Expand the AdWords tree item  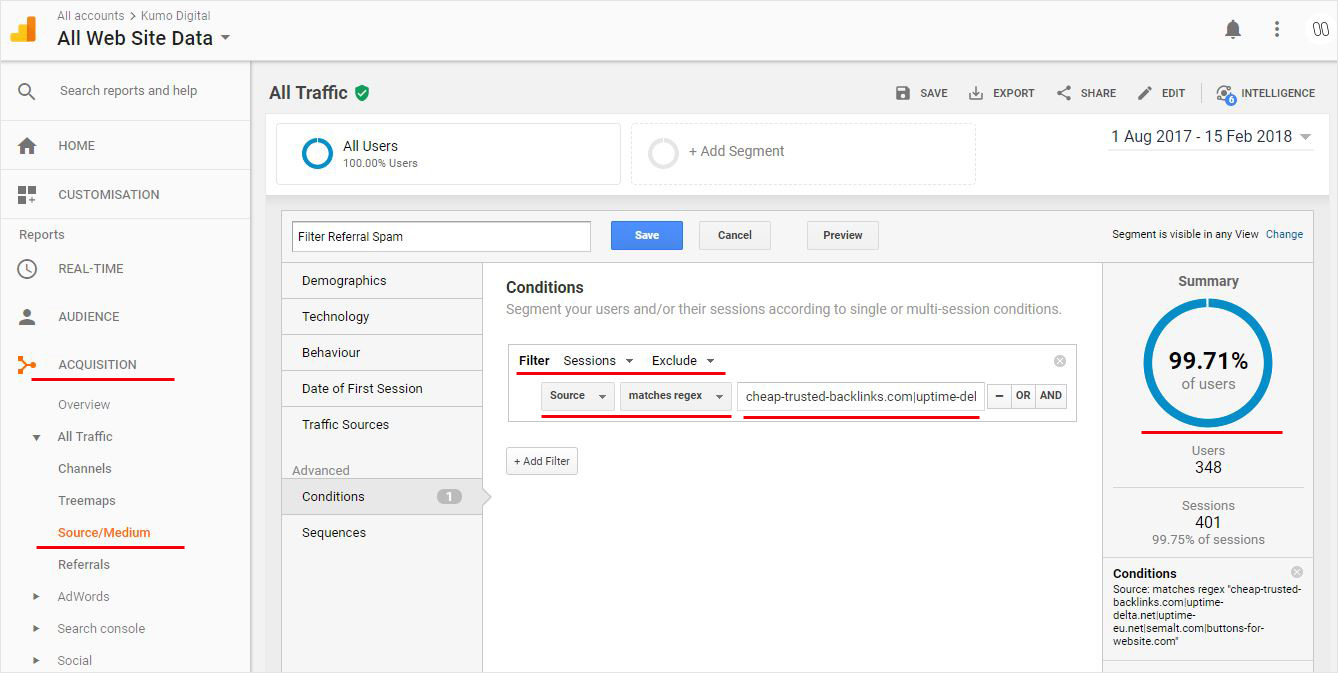pos(37,597)
